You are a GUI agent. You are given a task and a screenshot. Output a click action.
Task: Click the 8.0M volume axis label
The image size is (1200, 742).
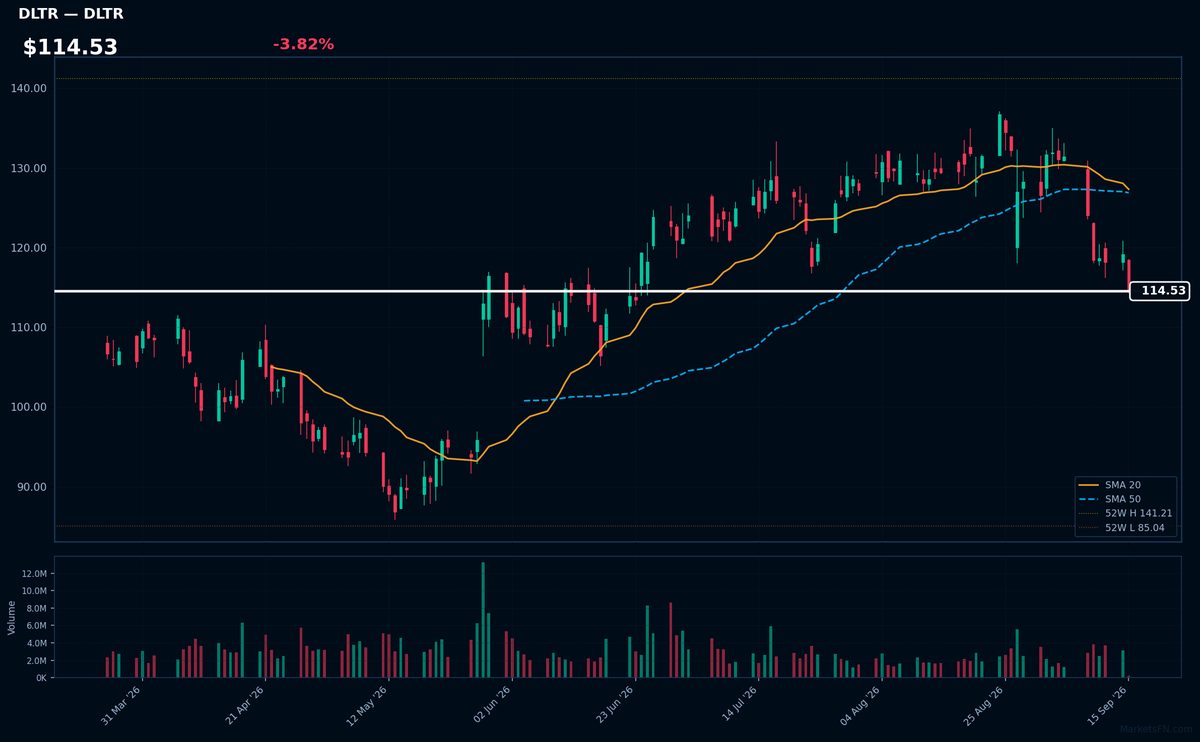(x=36, y=609)
